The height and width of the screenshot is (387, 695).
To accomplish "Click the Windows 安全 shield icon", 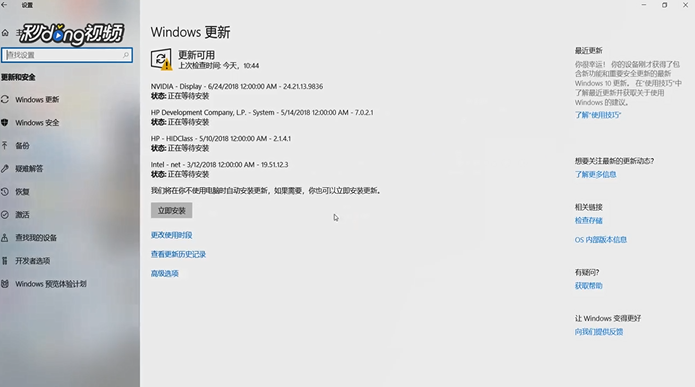I will click(5, 122).
